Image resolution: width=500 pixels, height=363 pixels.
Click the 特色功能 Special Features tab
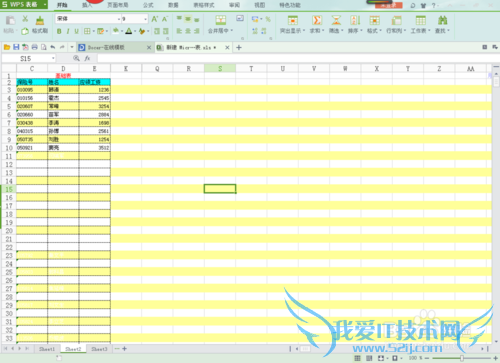pyautogui.click(x=290, y=5)
